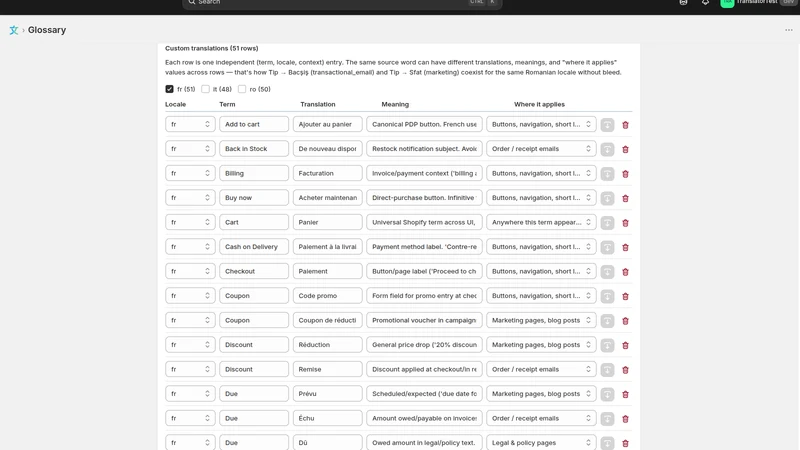
Task: Delete the Add to cart row
Action: 625,125
